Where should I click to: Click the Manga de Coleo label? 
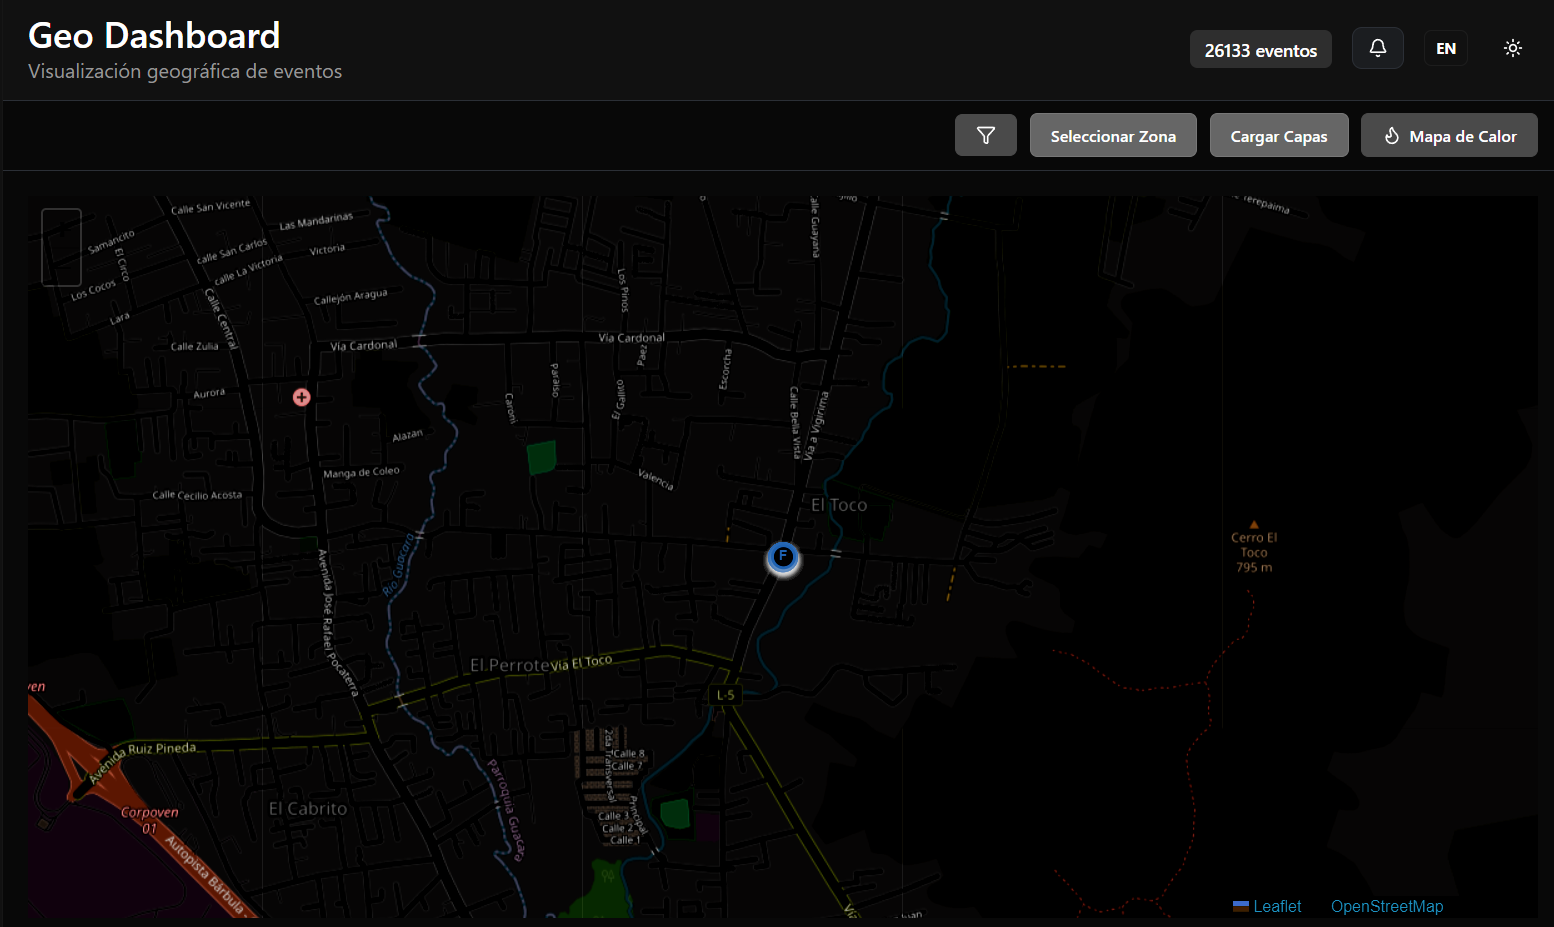coord(361,472)
